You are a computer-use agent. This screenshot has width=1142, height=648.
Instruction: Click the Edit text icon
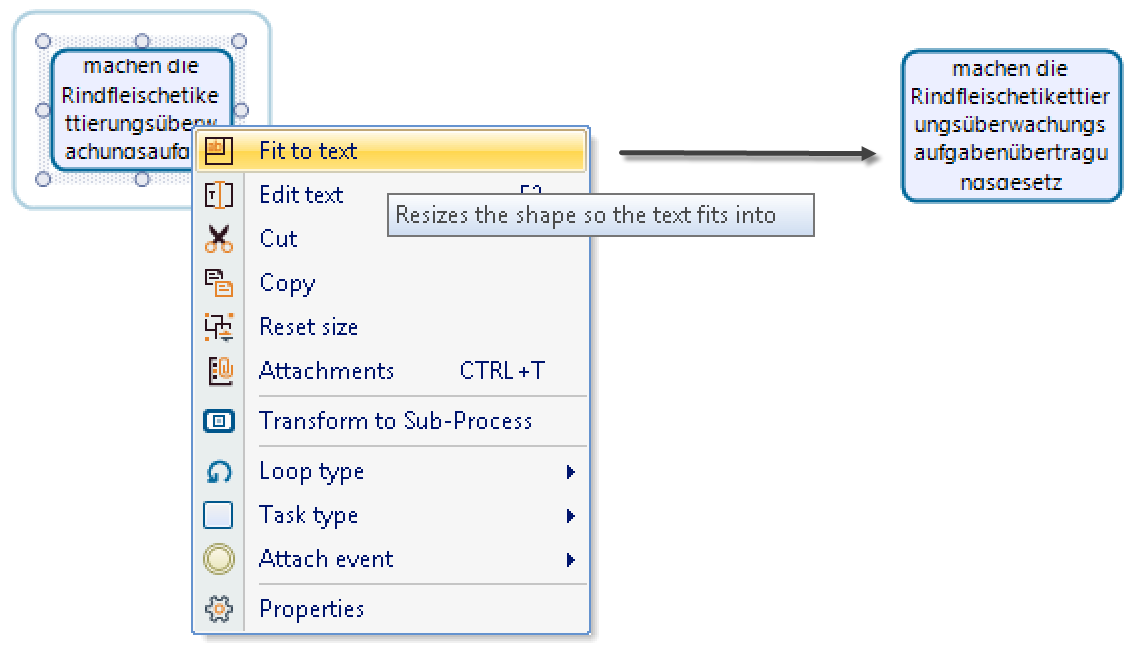point(218,195)
